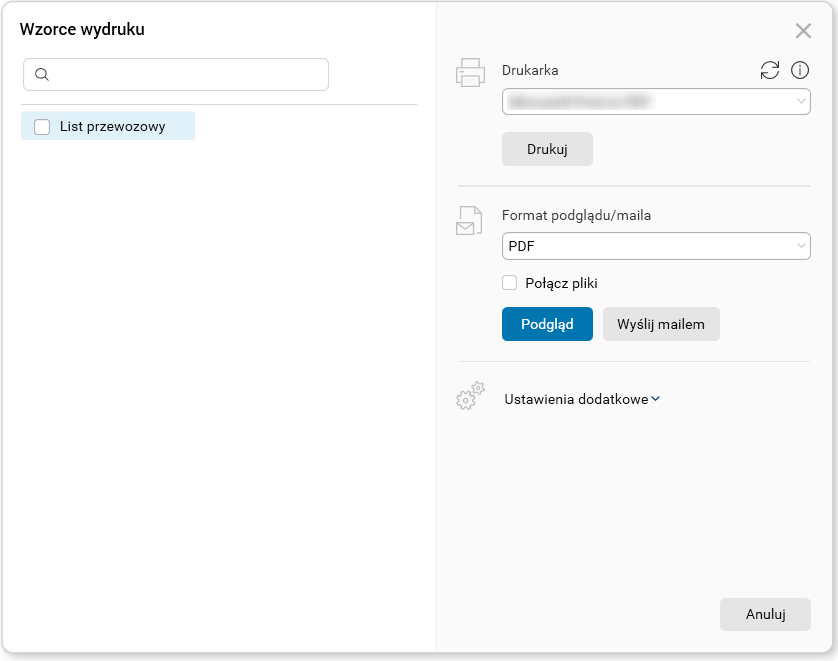Screen dimensions: 838x661
Task: Click the printer icon beside Drukarka
Action: click(470, 73)
